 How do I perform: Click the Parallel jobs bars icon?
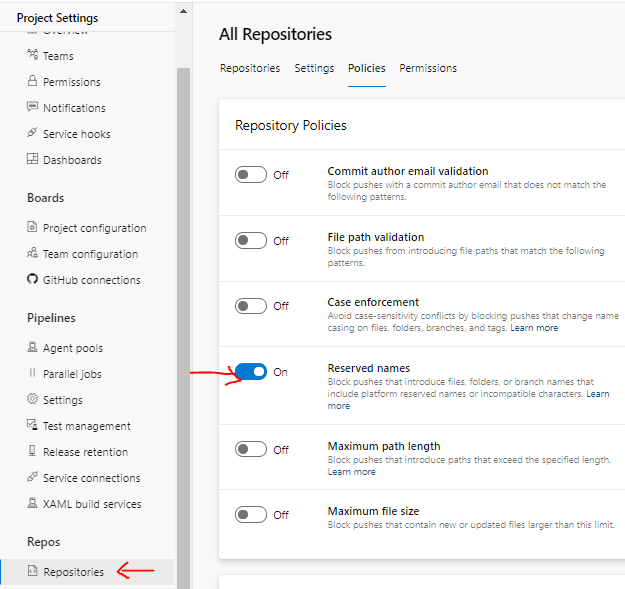click(x=32, y=373)
